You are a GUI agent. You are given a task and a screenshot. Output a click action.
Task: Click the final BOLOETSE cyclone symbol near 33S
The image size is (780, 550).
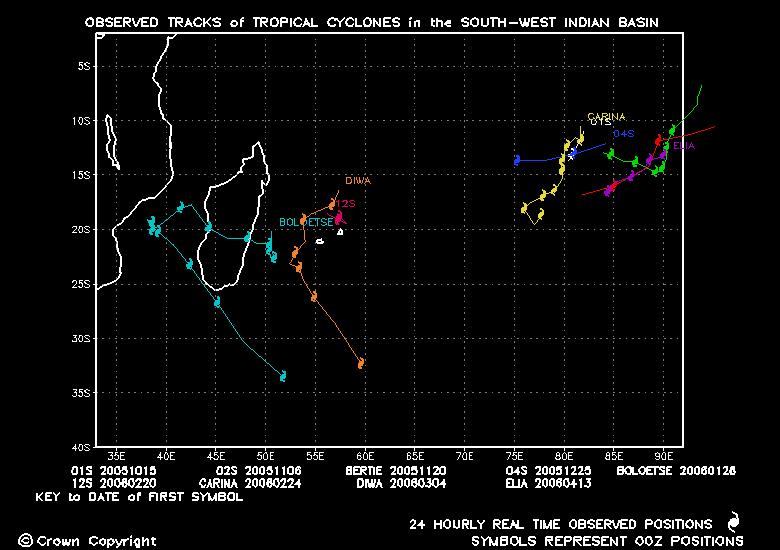[x=283, y=376]
